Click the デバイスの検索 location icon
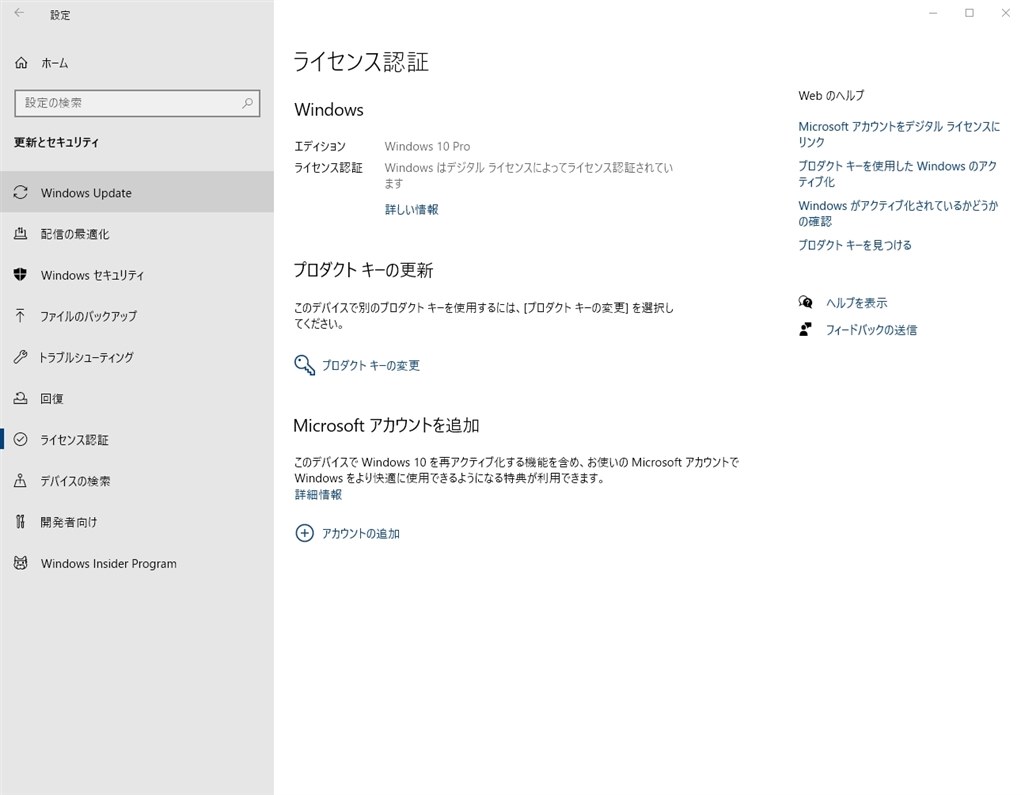1024x795 pixels. click(21, 480)
